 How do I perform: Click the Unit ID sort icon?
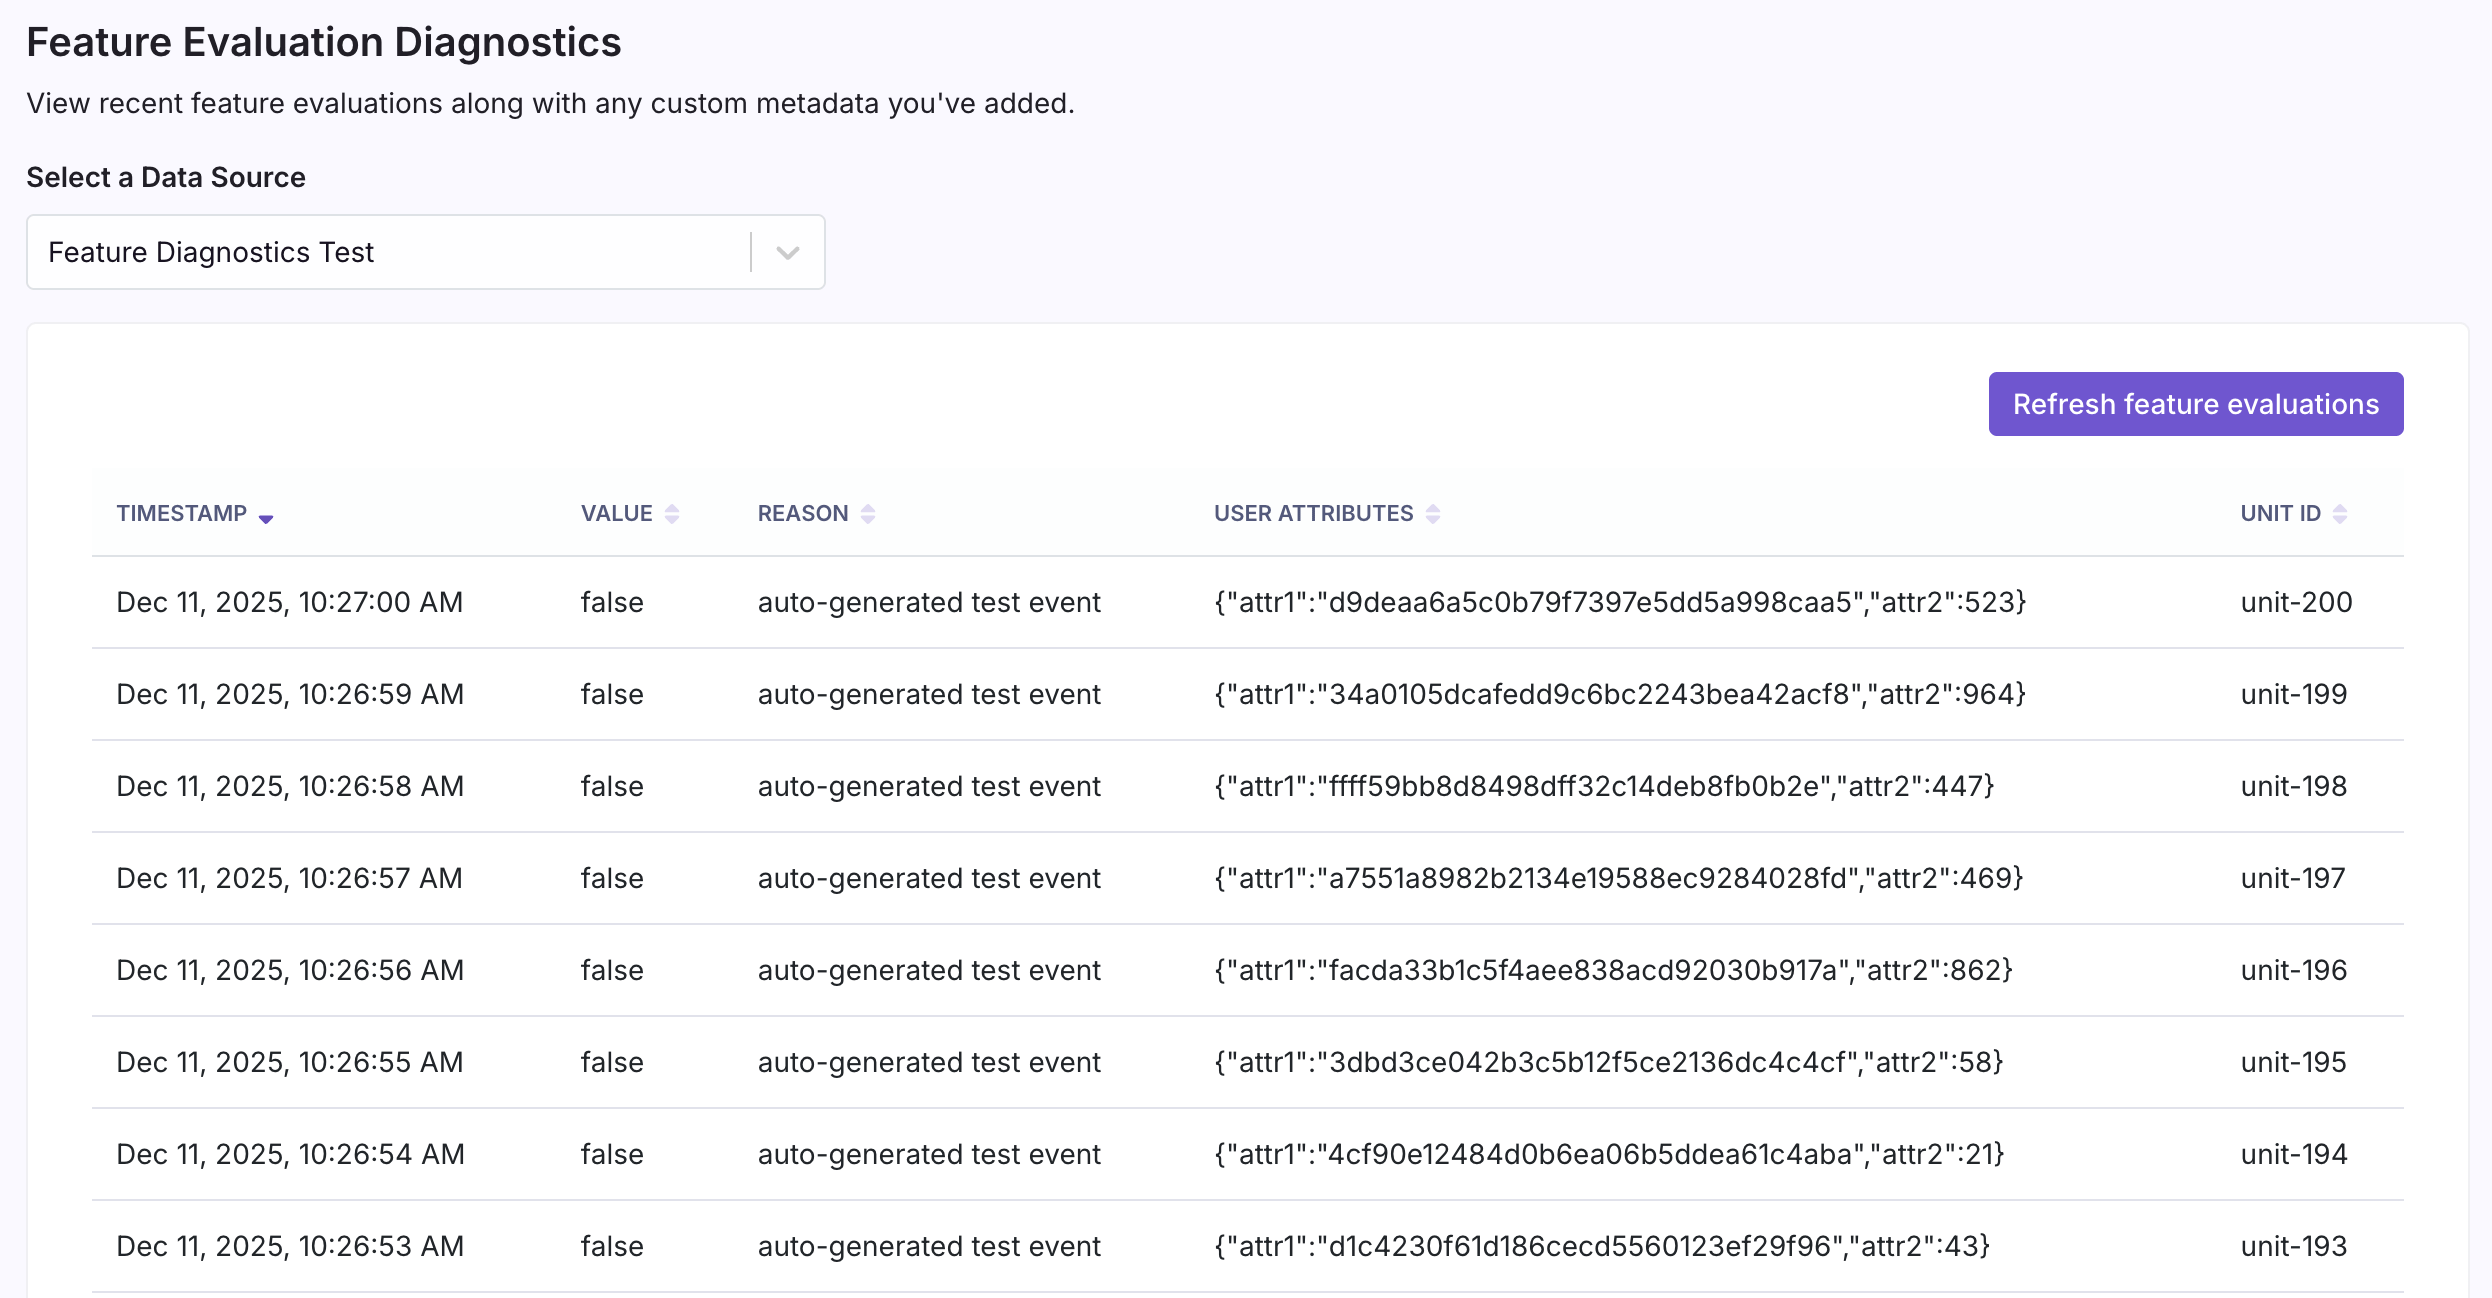(x=2340, y=514)
